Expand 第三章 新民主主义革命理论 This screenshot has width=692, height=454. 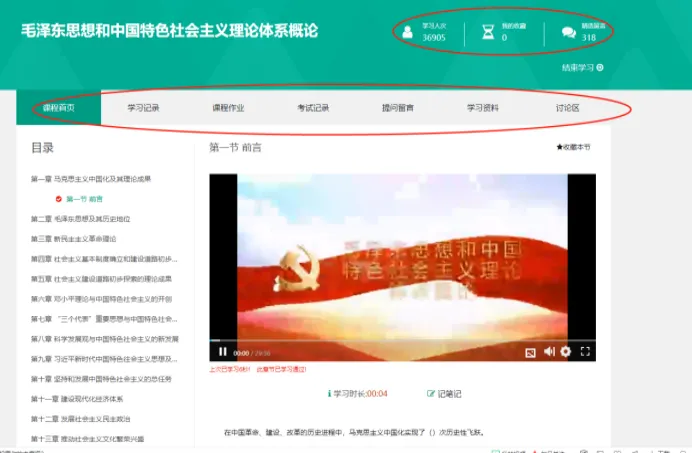click(73, 239)
